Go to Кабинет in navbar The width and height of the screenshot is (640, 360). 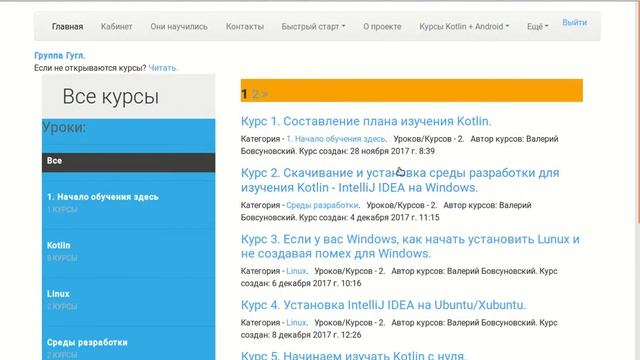point(116,27)
